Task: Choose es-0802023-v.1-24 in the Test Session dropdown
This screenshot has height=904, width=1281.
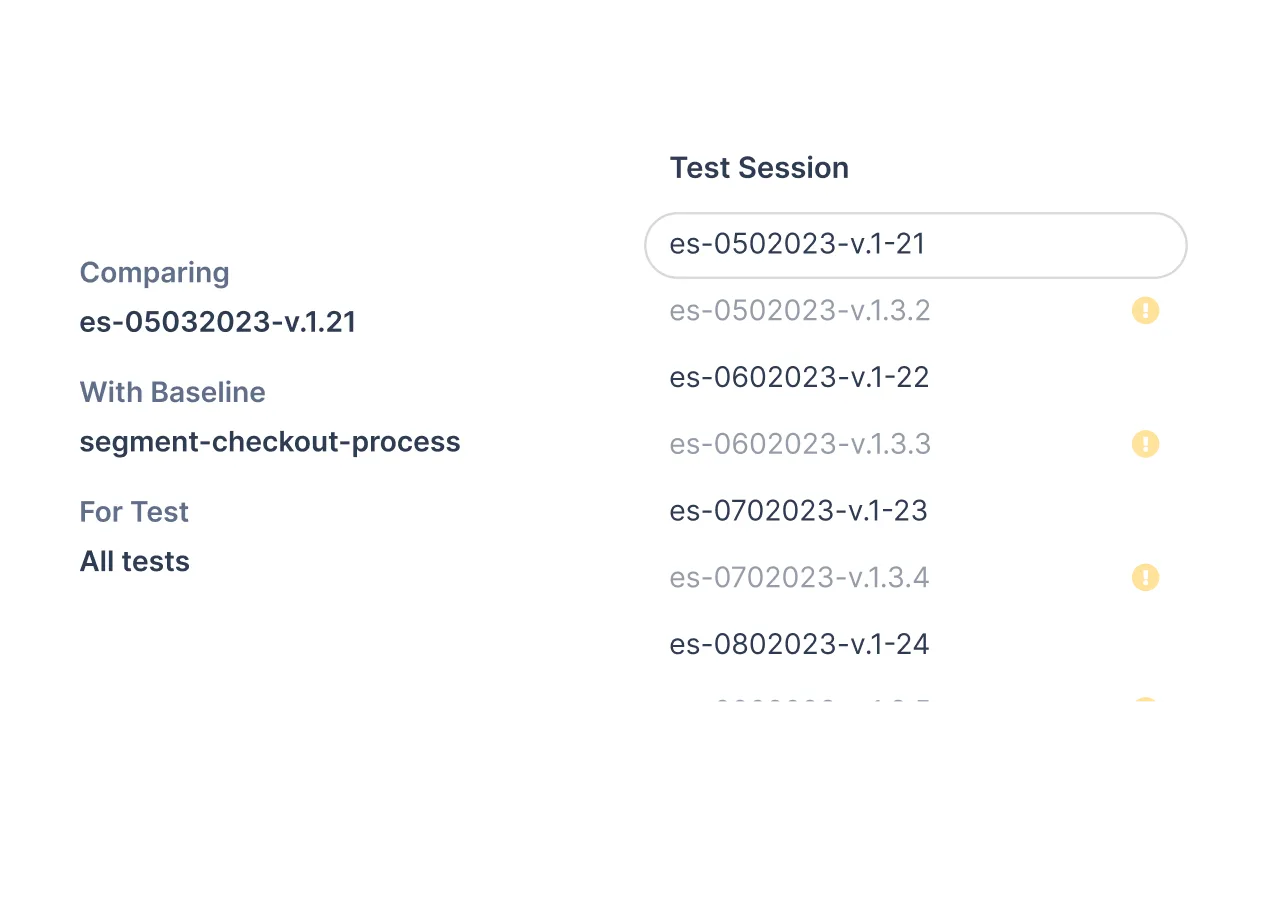Action: click(800, 644)
